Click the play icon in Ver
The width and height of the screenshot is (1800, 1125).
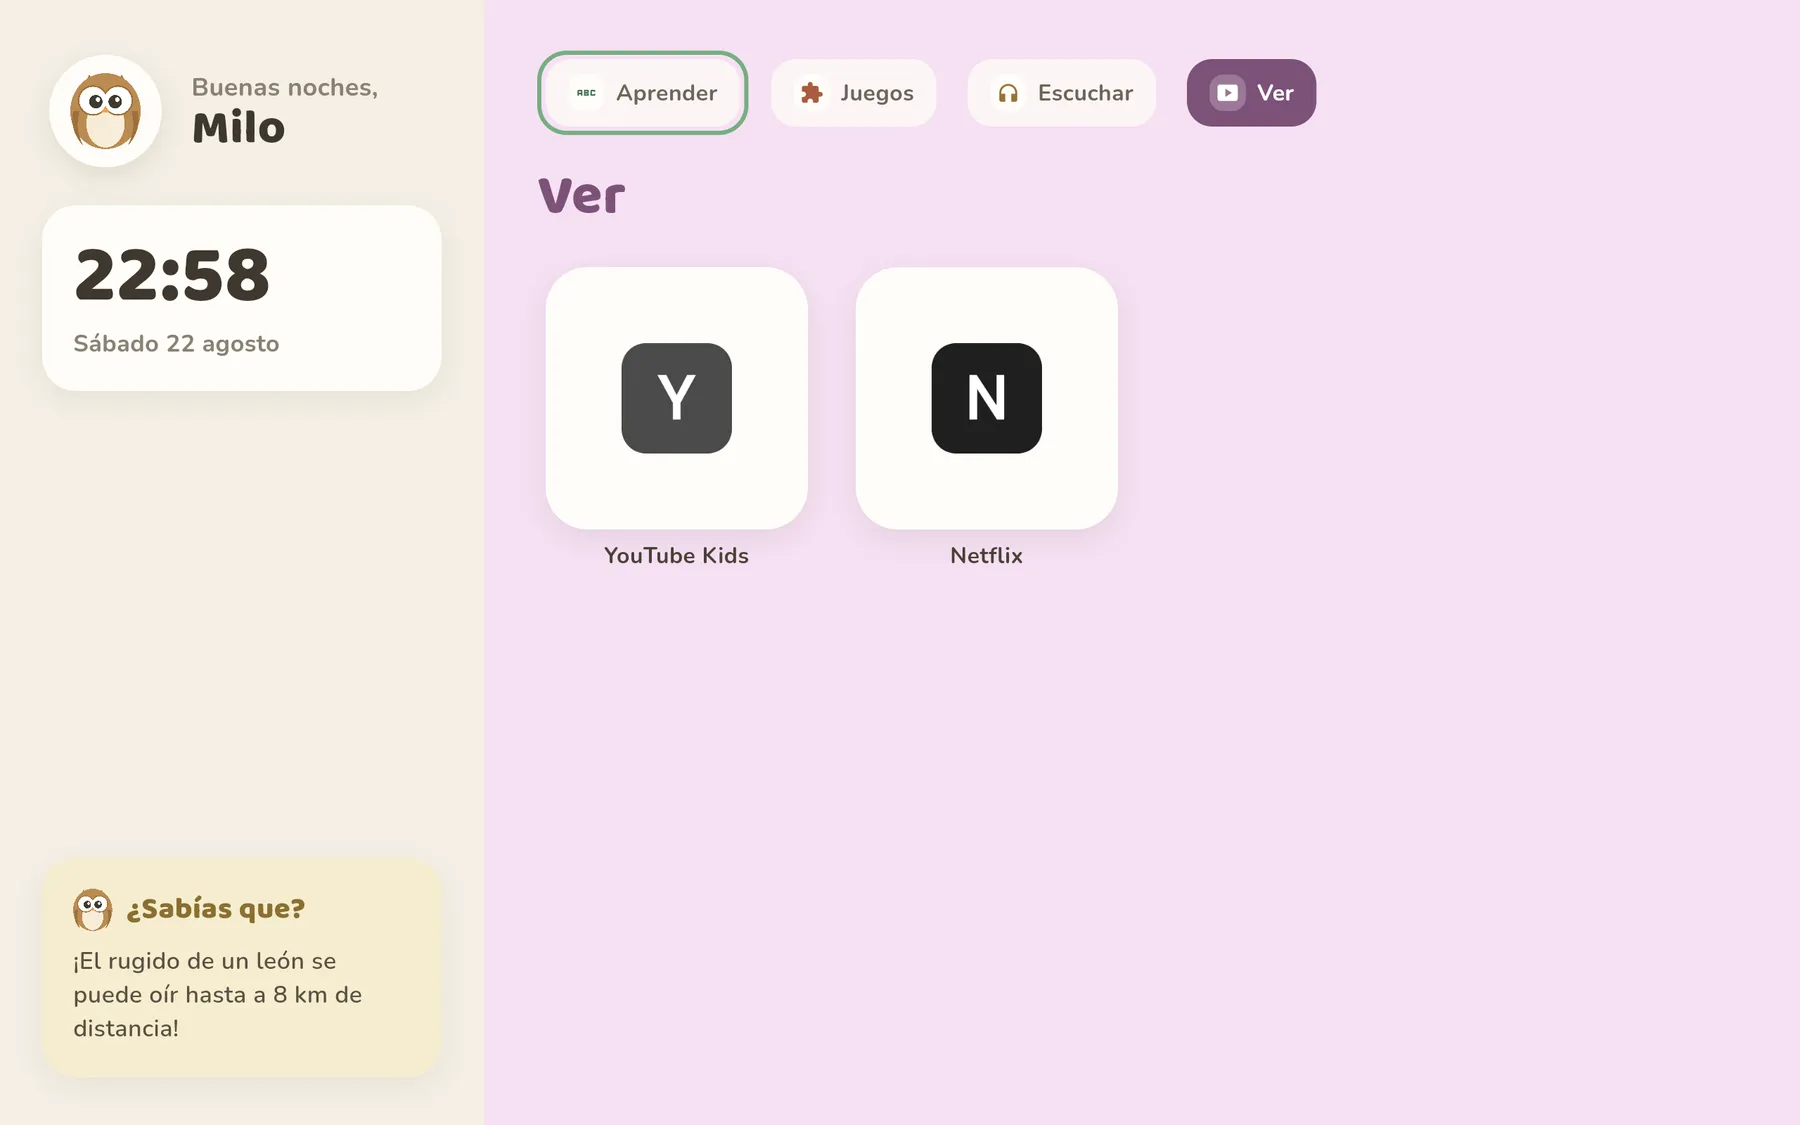click(1227, 93)
